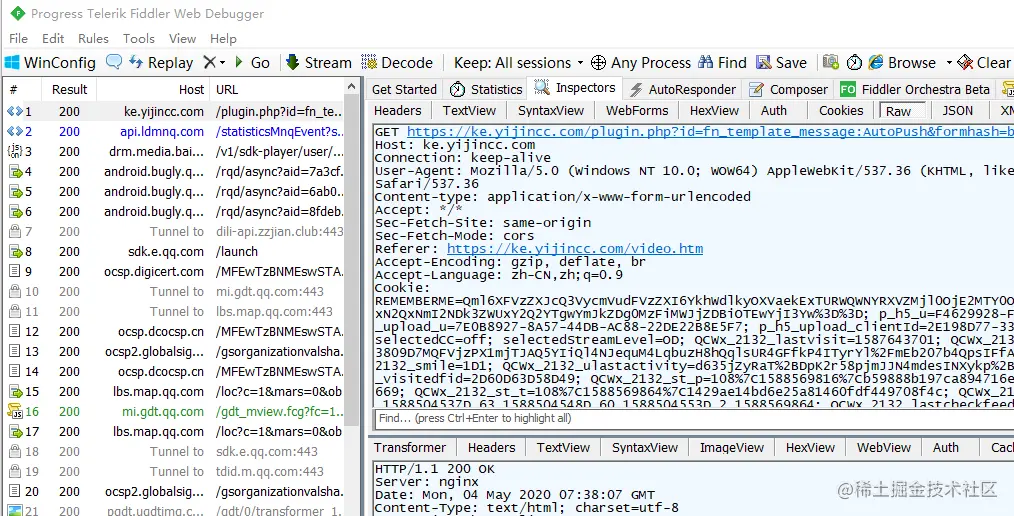Open the AutoResponder tab
The image size is (1014, 516).
(682, 89)
